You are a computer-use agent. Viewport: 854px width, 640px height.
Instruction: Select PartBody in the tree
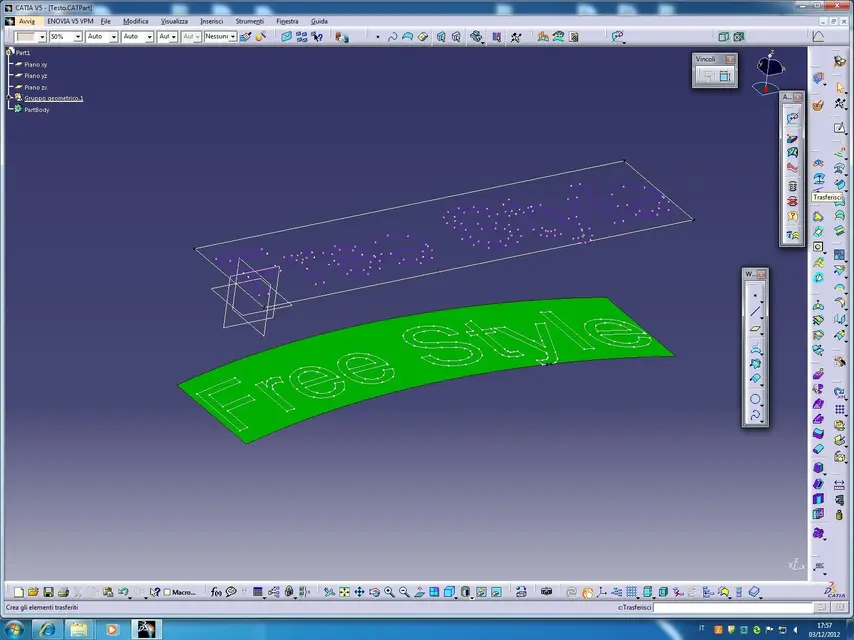[36, 109]
